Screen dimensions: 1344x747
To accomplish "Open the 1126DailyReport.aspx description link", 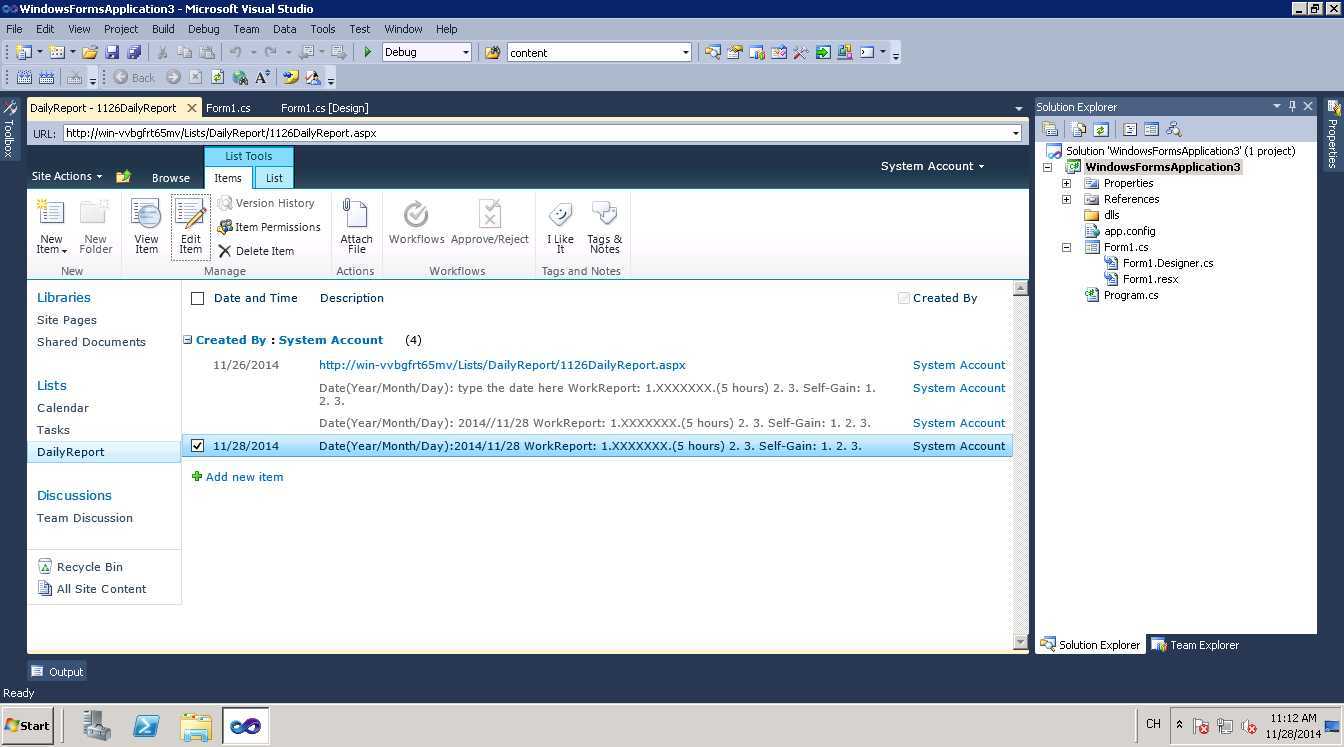I will tap(502, 365).
